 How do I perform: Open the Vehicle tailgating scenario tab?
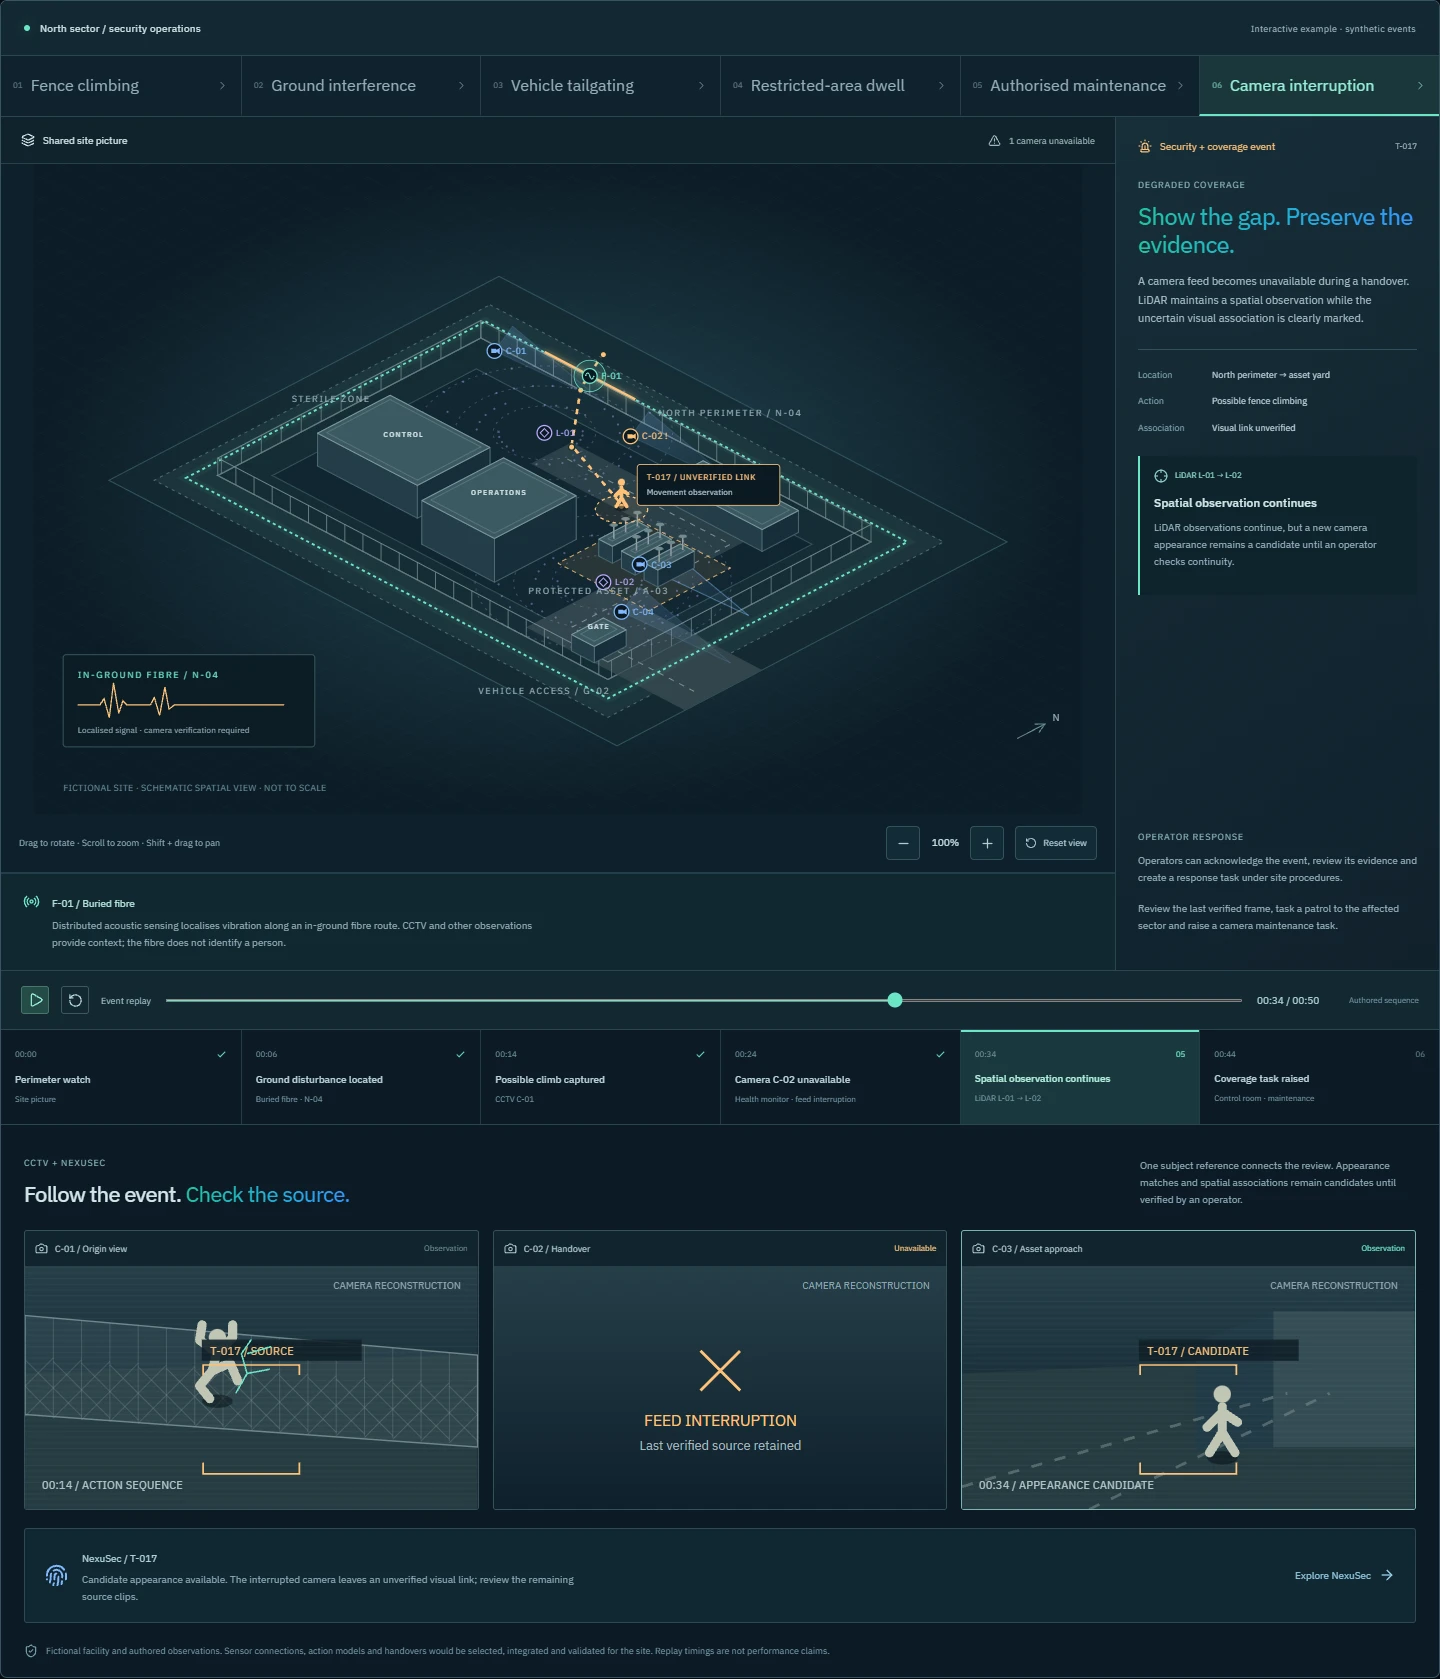[601, 86]
